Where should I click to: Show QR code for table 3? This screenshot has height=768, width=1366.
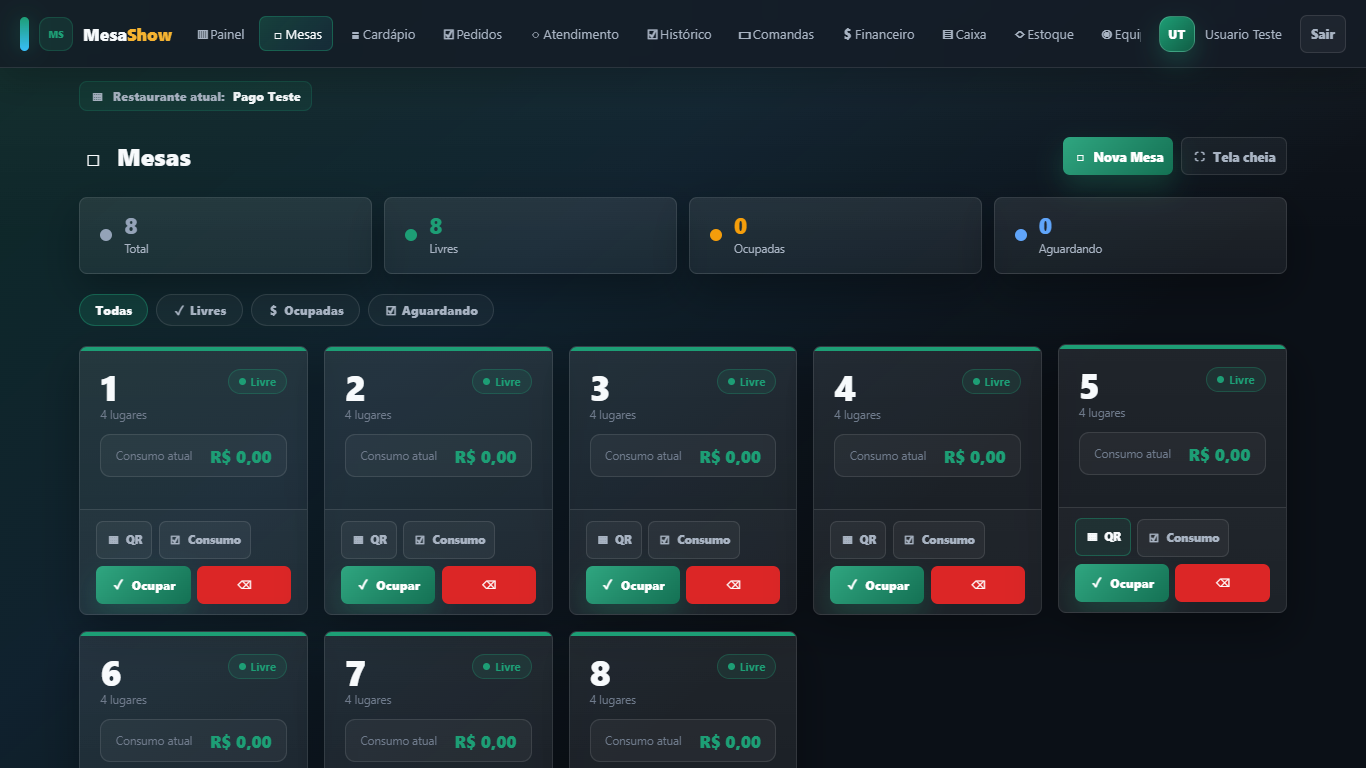[x=614, y=540]
